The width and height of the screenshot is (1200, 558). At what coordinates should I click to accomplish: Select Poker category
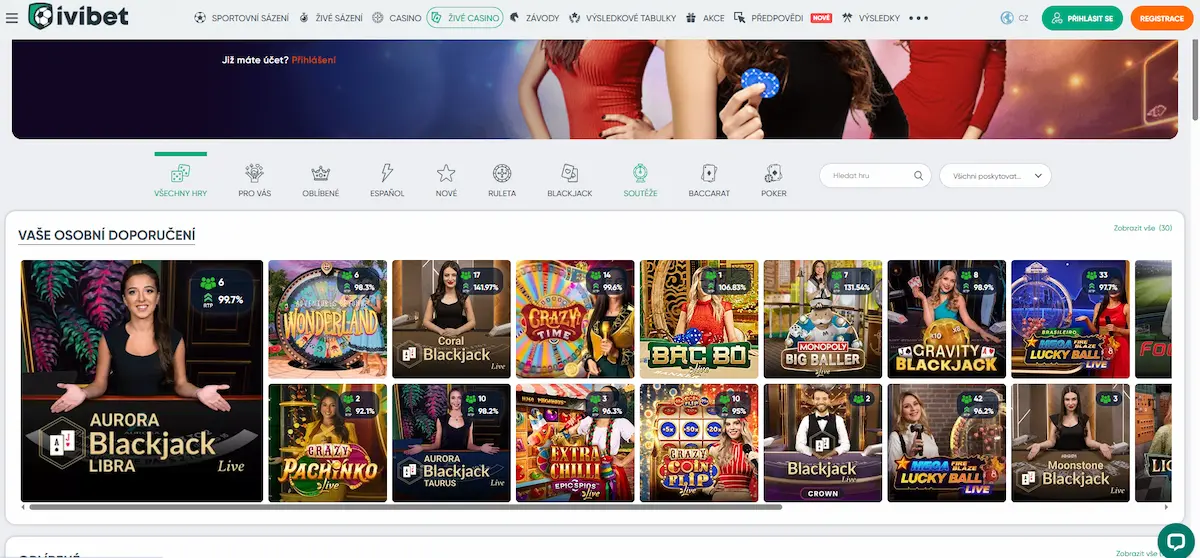774,180
